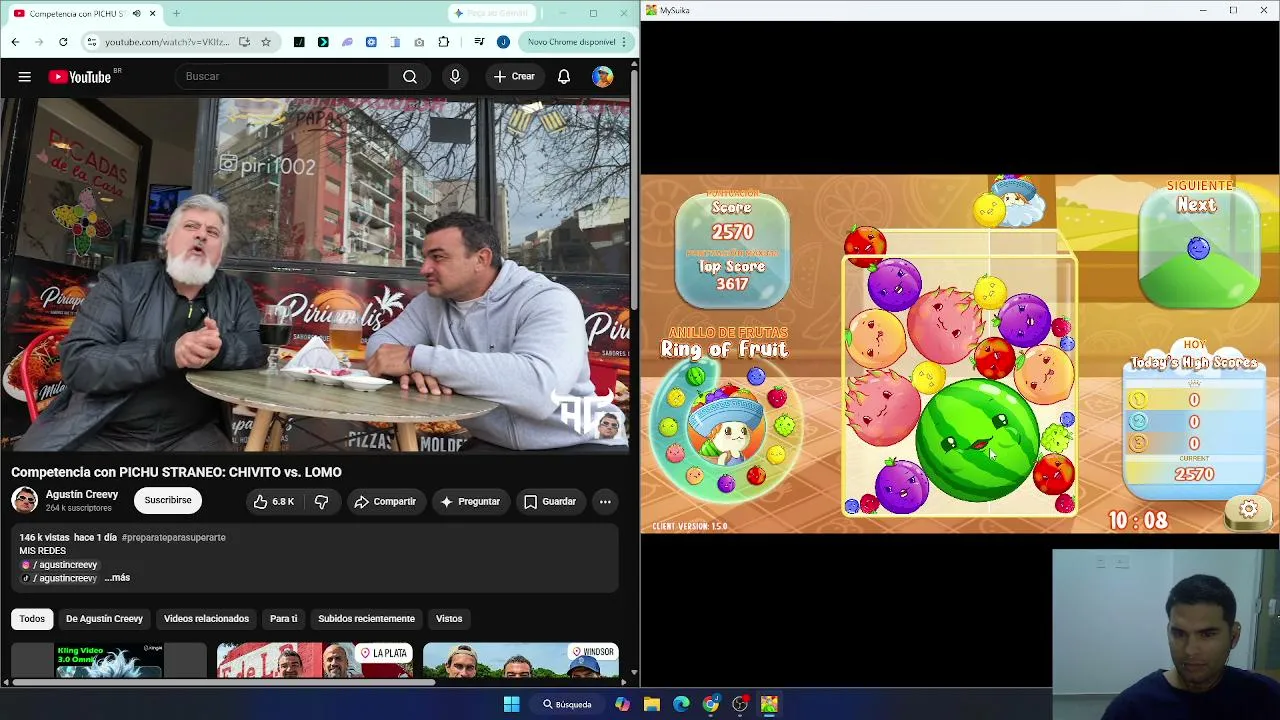The image size is (1280, 720).
Task: Bookmark this page with the star icon
Action: click(x=266, y=42)
